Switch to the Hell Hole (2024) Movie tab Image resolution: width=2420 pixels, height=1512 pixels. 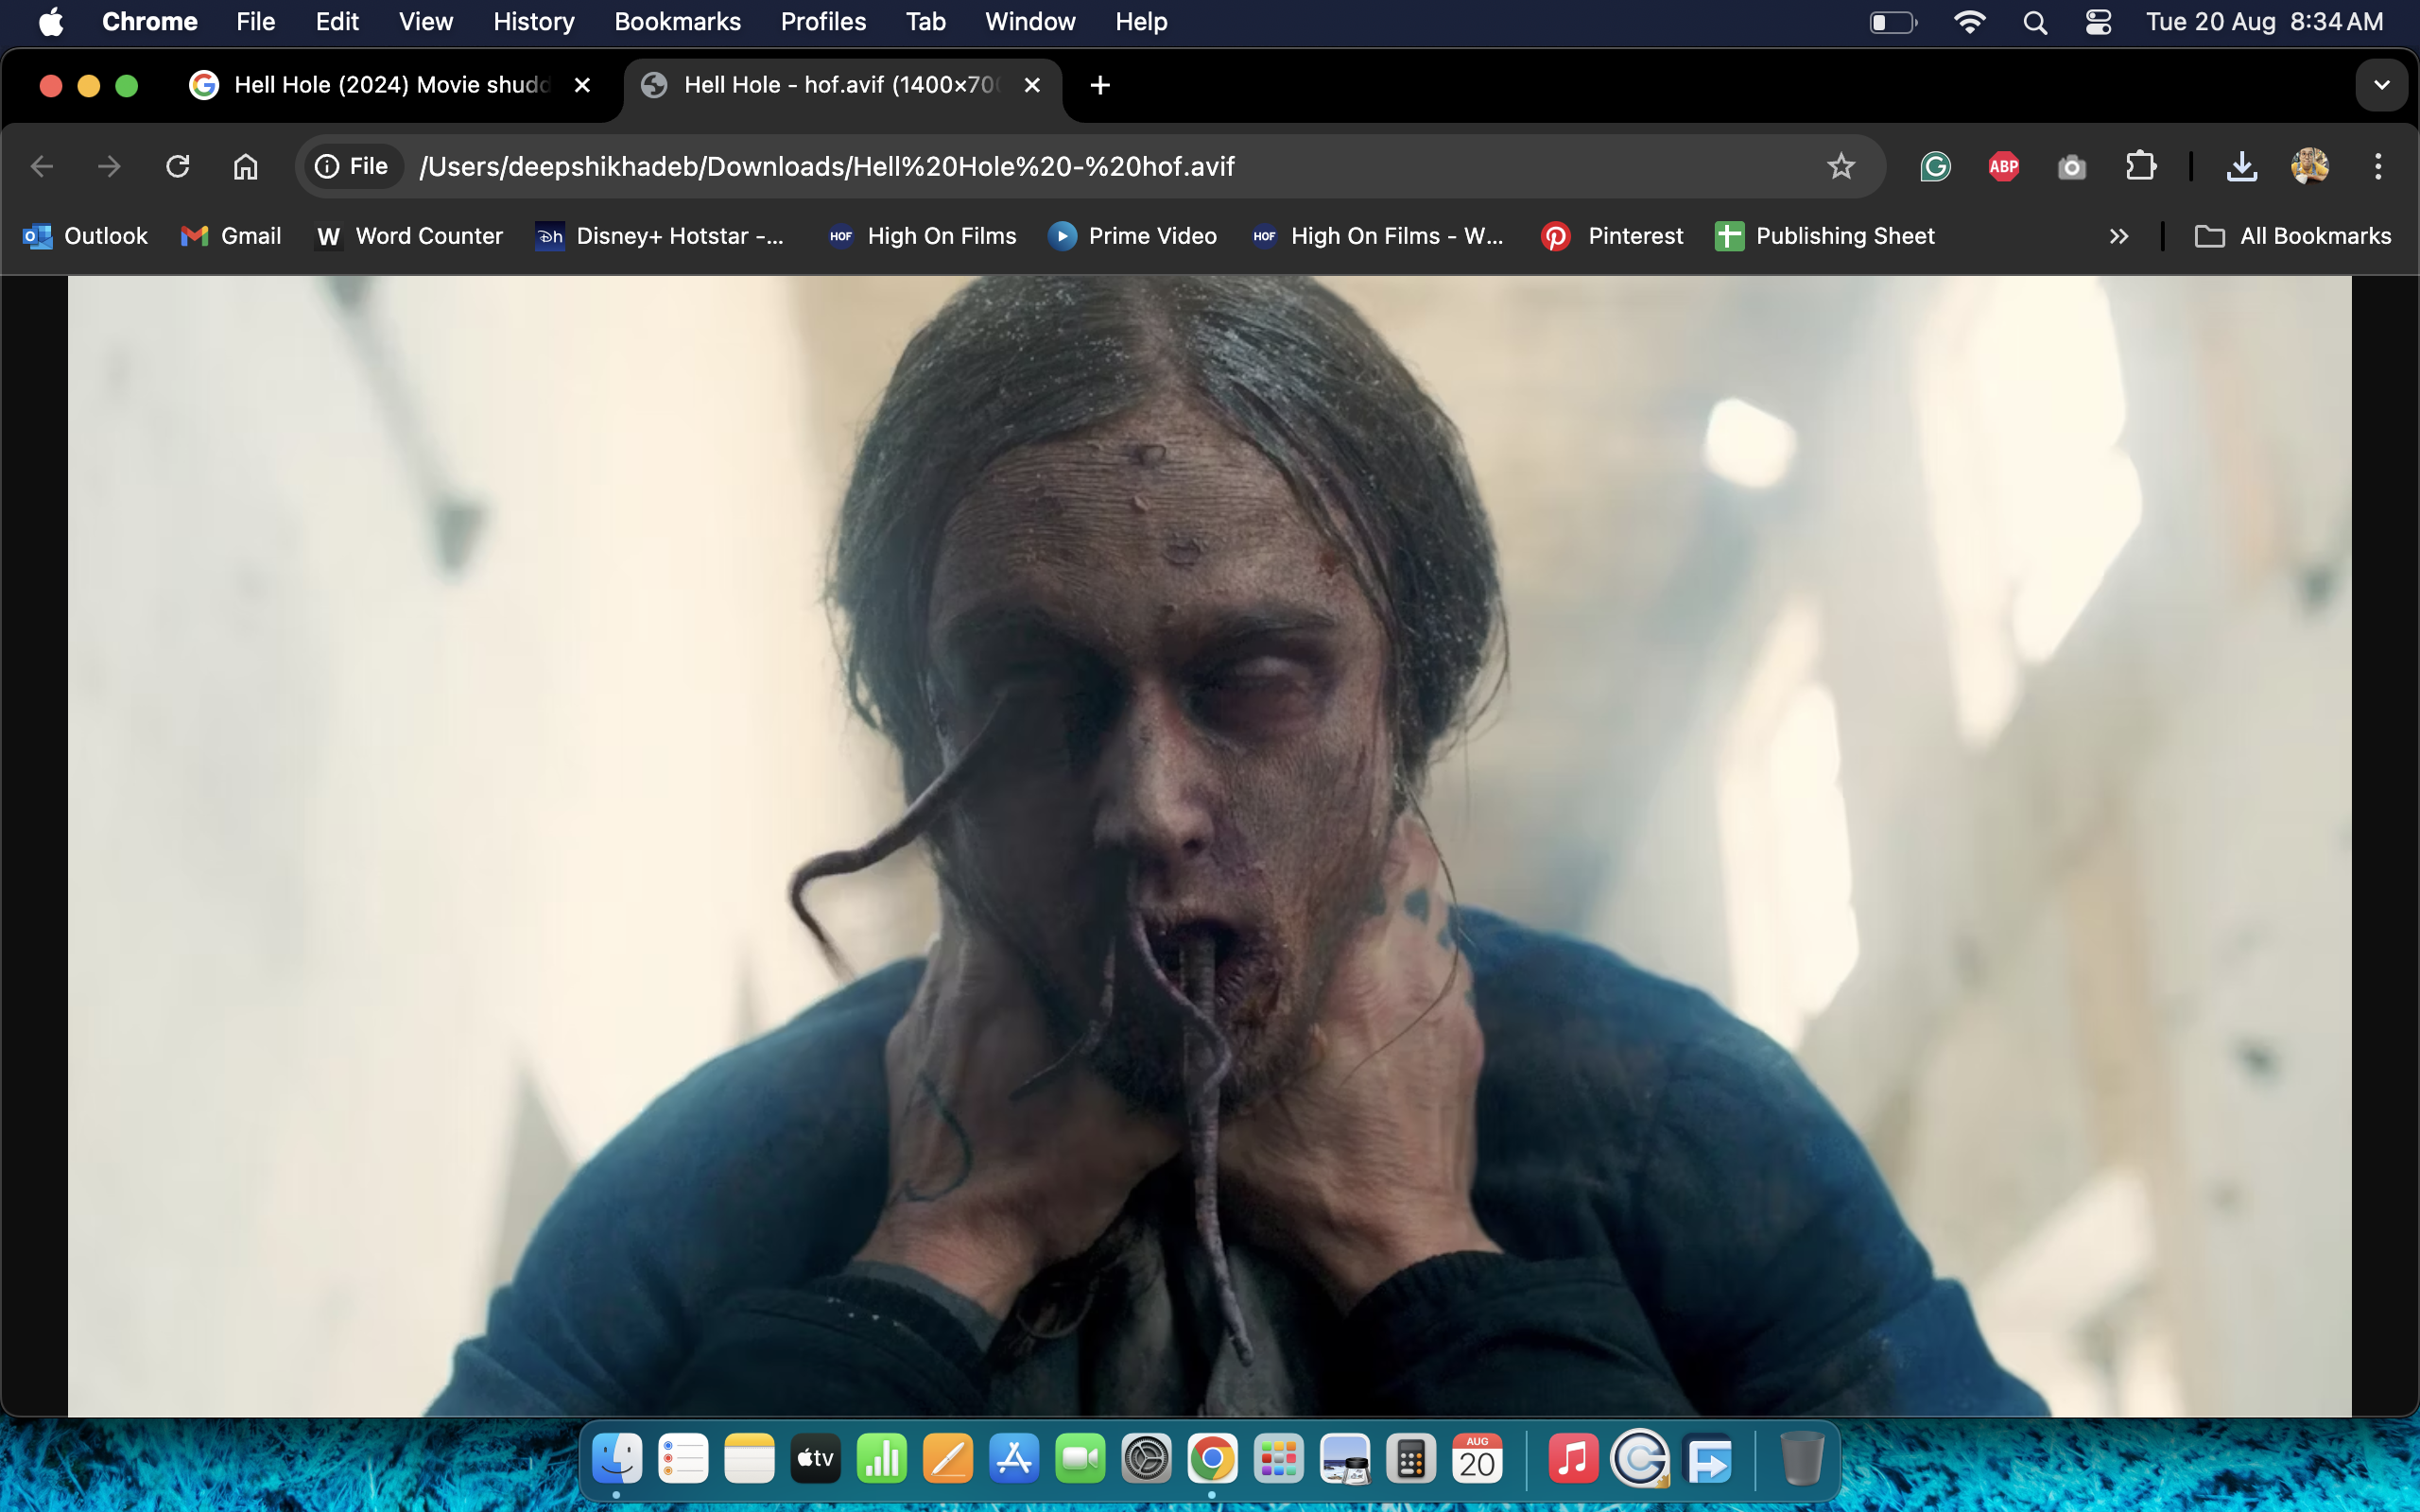391,85
